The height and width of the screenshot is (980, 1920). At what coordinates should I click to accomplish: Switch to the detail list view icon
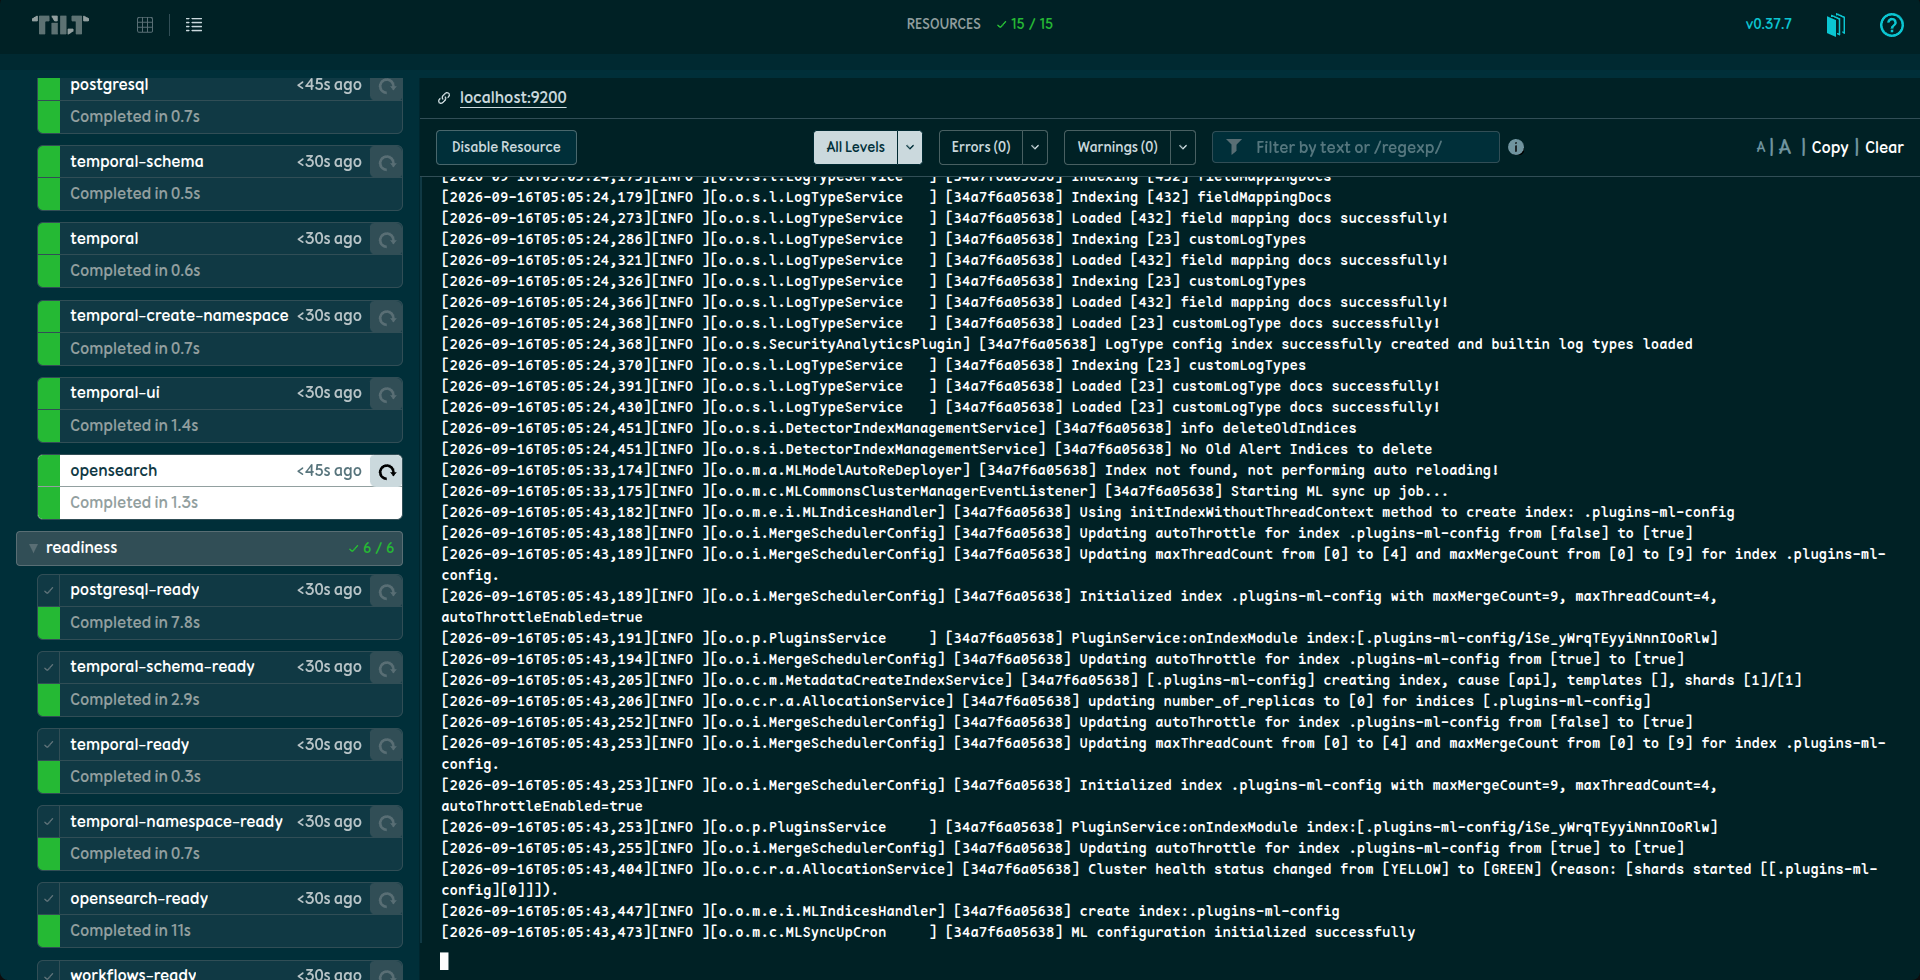[194, 25]
